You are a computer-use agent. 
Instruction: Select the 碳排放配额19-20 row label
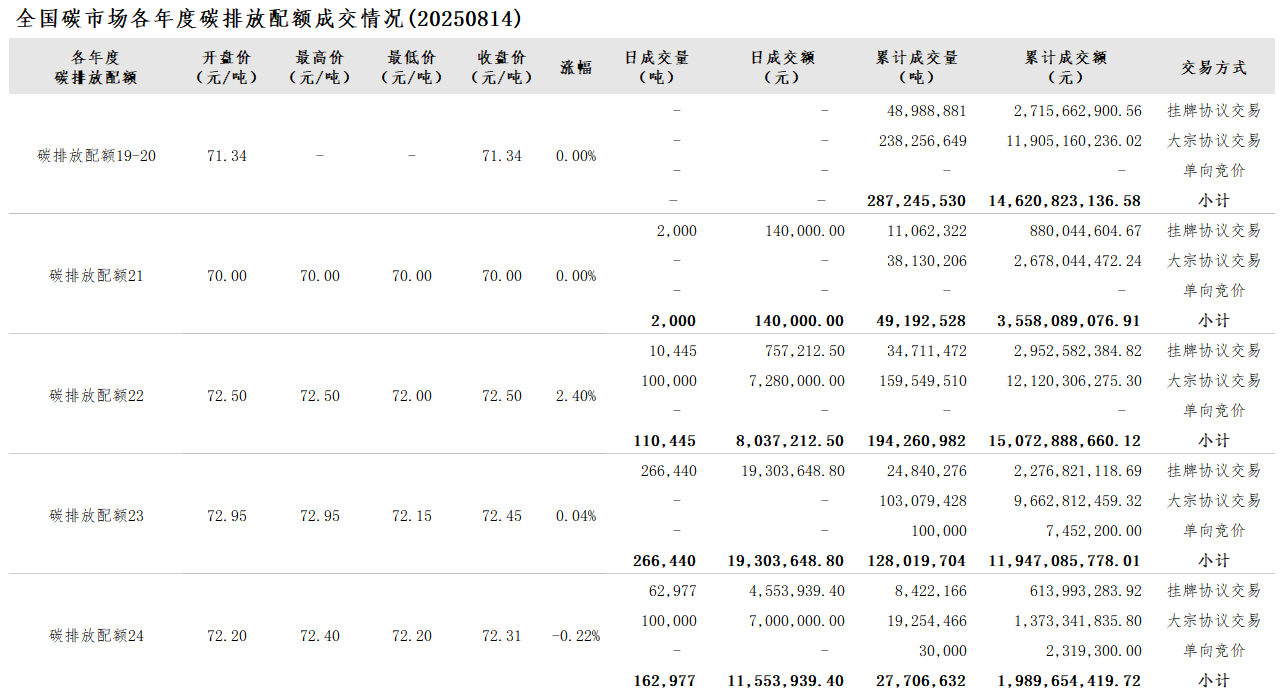pos(97,156)
